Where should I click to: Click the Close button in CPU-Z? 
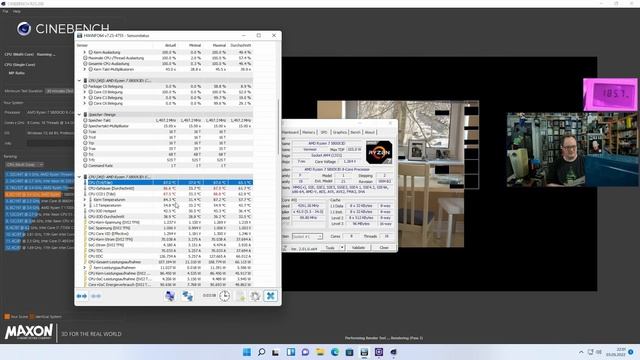point(384,248)
